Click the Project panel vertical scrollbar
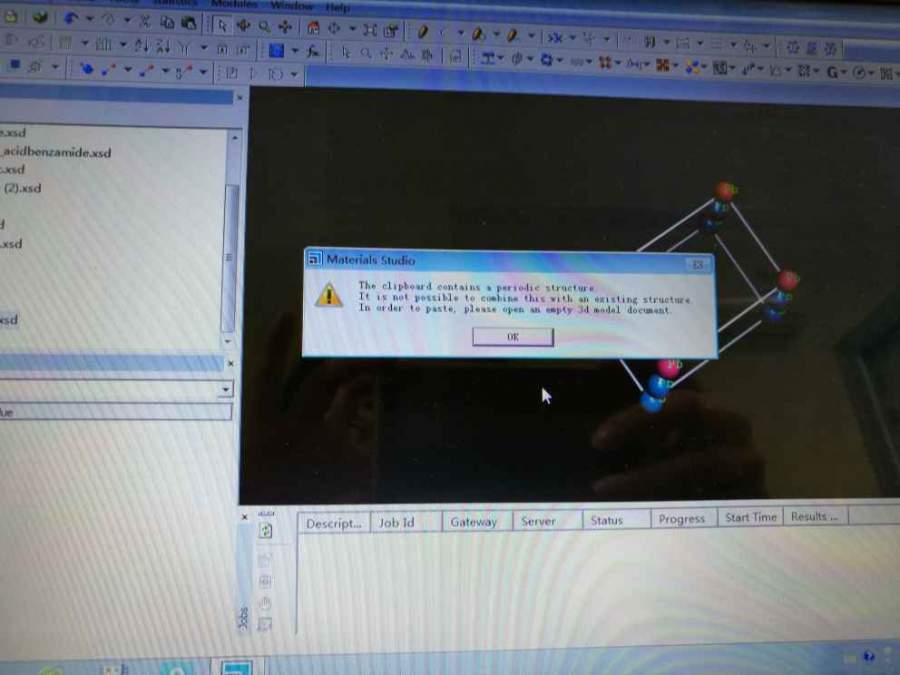900x675 pixels. (230, 257)
